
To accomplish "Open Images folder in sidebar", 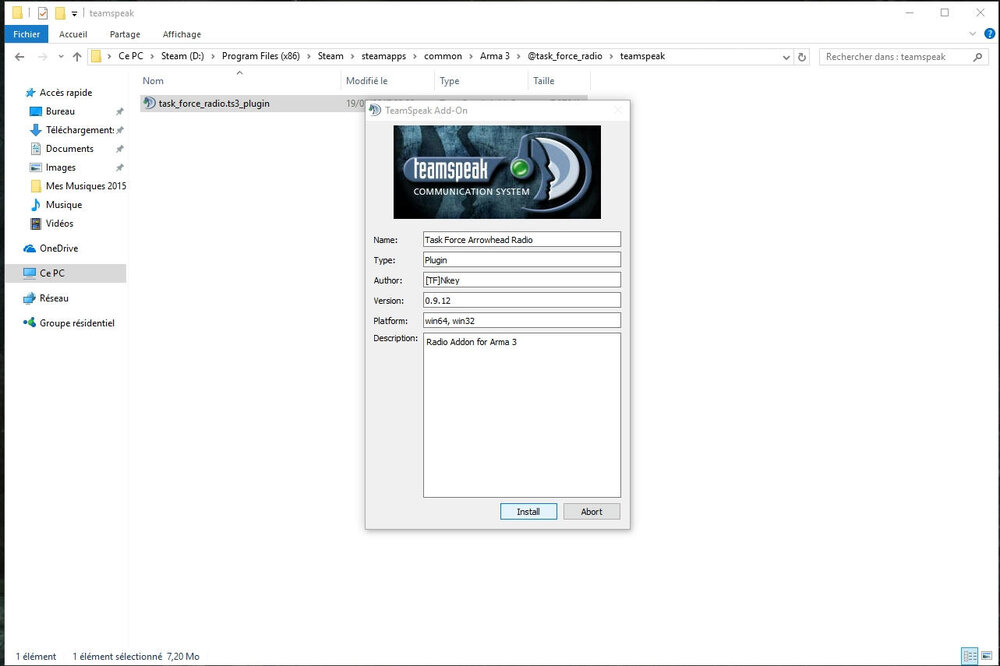I will [x=61, y=167].
